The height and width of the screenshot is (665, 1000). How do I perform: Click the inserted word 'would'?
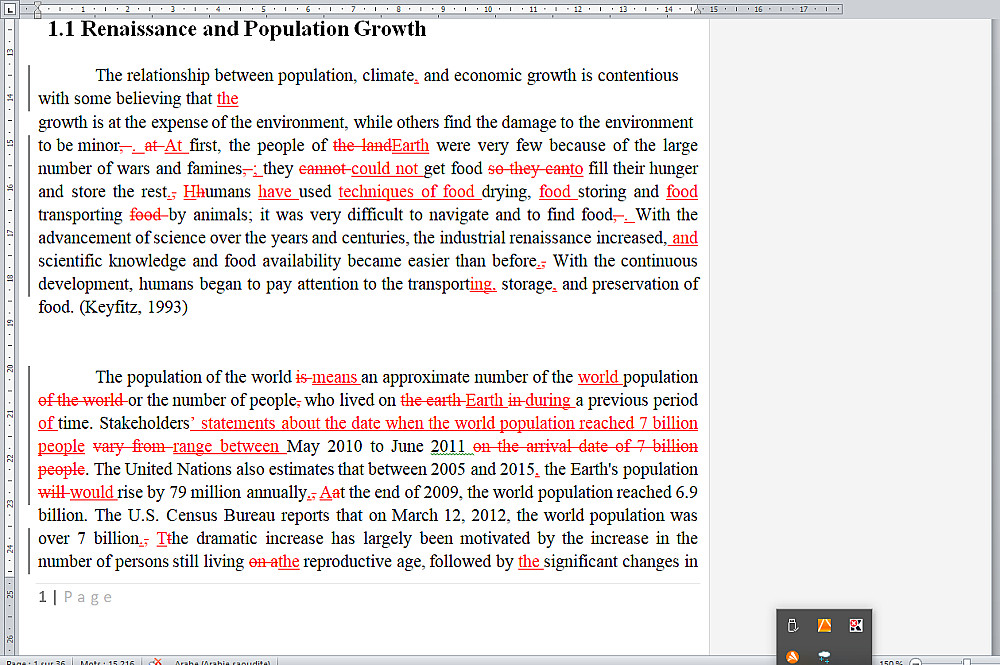(x=91, y=492)
